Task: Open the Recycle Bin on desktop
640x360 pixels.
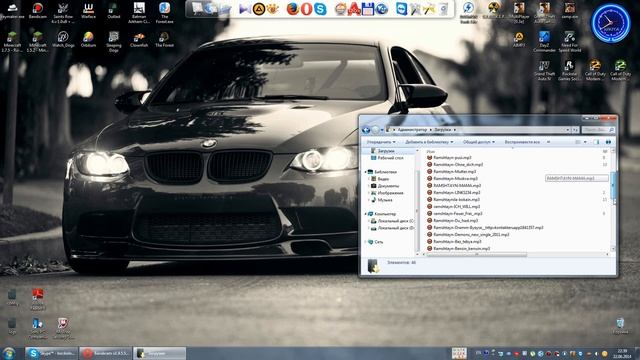Action: point(620,326)
